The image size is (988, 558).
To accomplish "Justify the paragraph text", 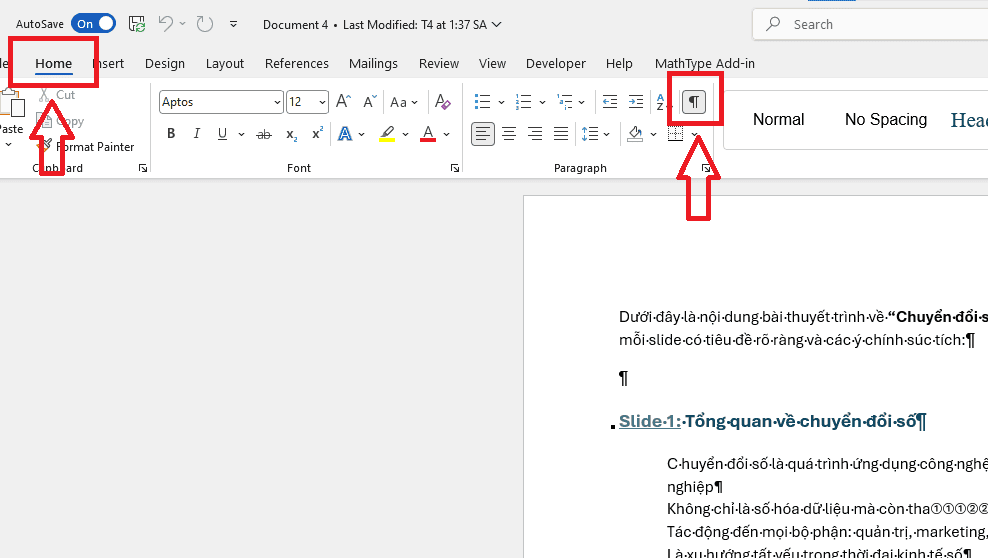I will coord(561,134).
